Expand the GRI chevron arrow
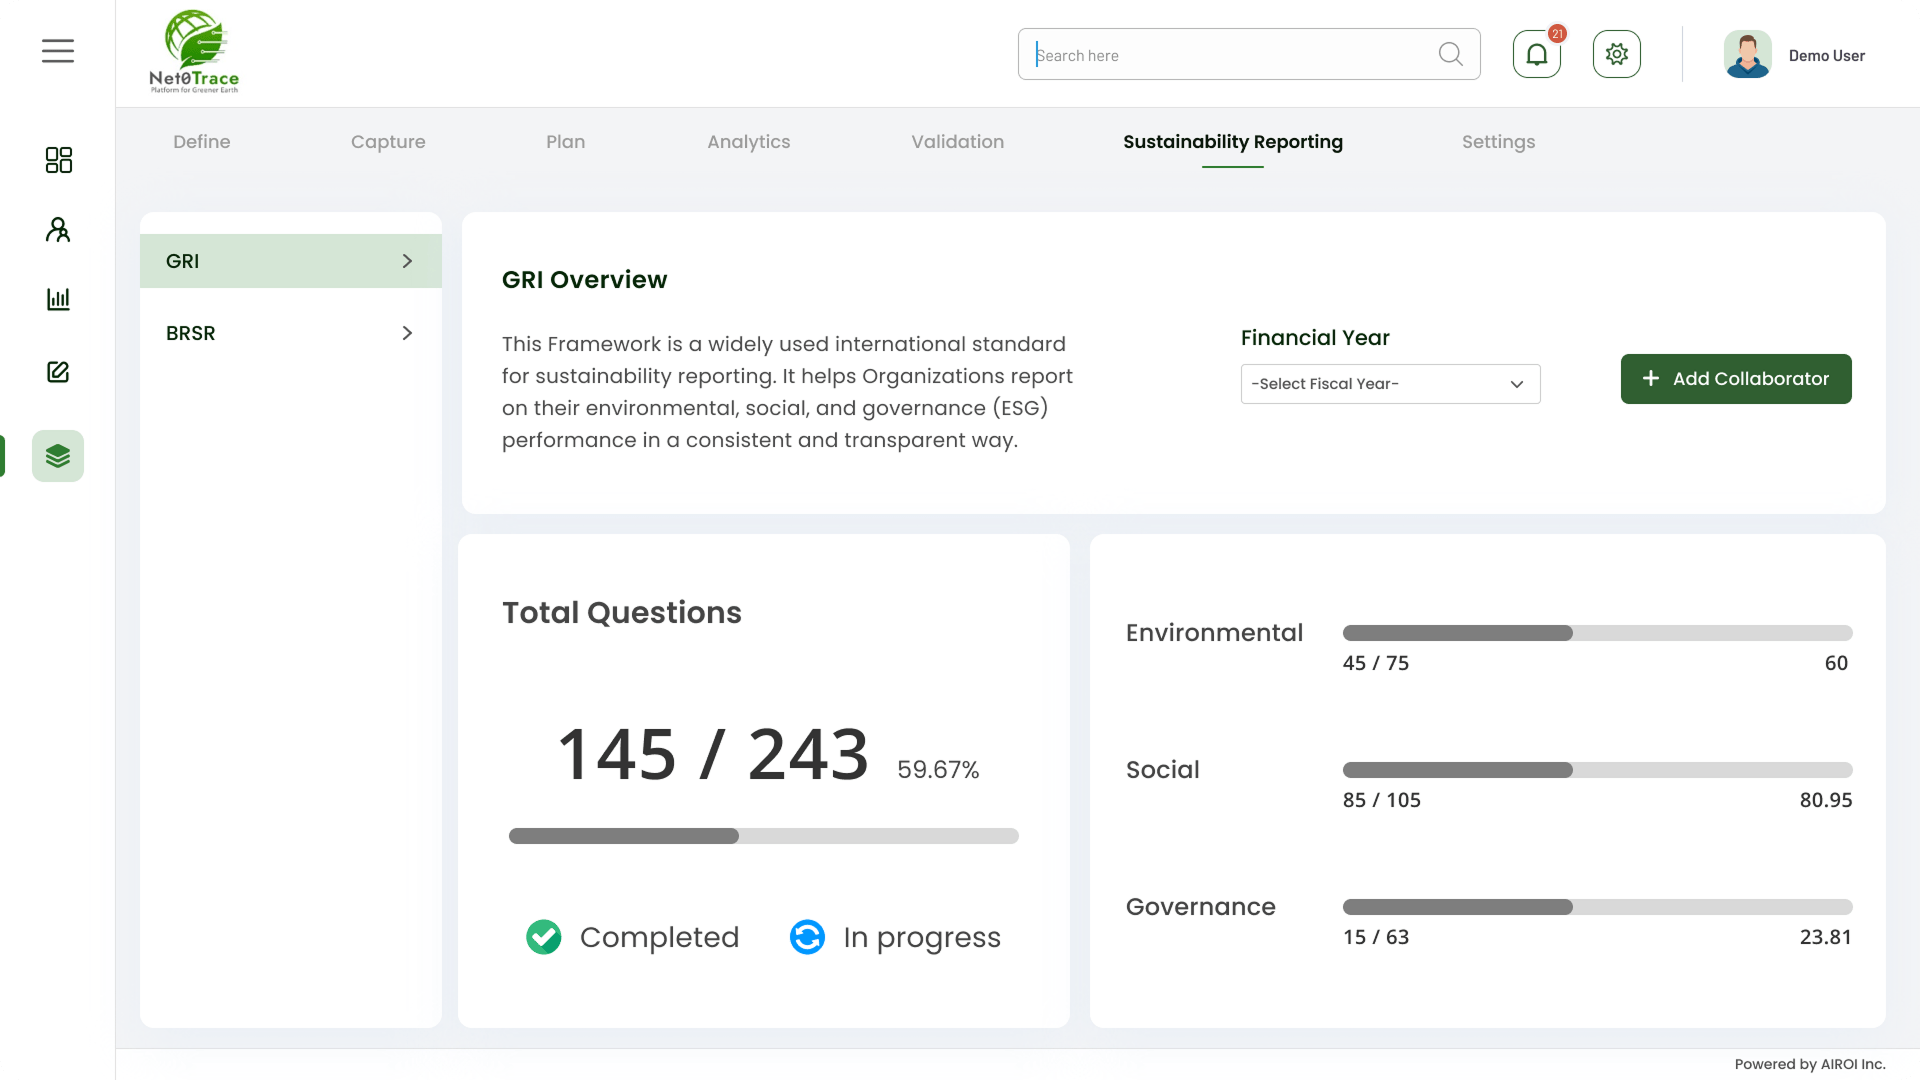1920x1080 pixels. [x=407, y=261]
